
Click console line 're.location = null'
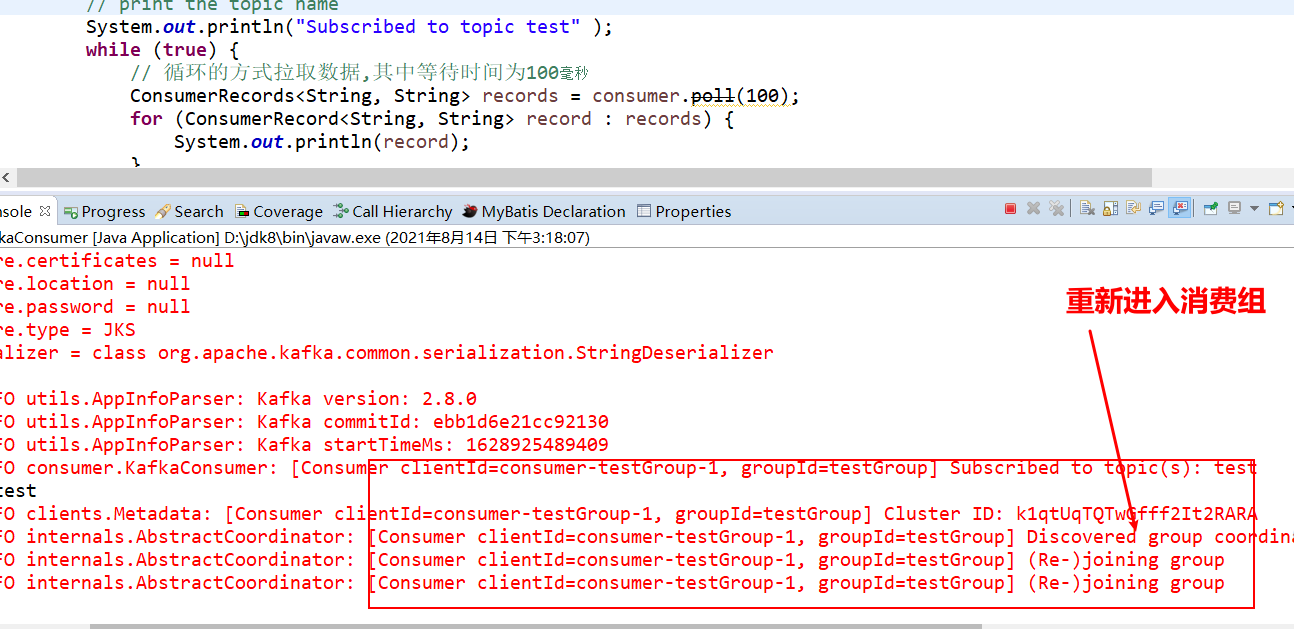tap(95, 284)
